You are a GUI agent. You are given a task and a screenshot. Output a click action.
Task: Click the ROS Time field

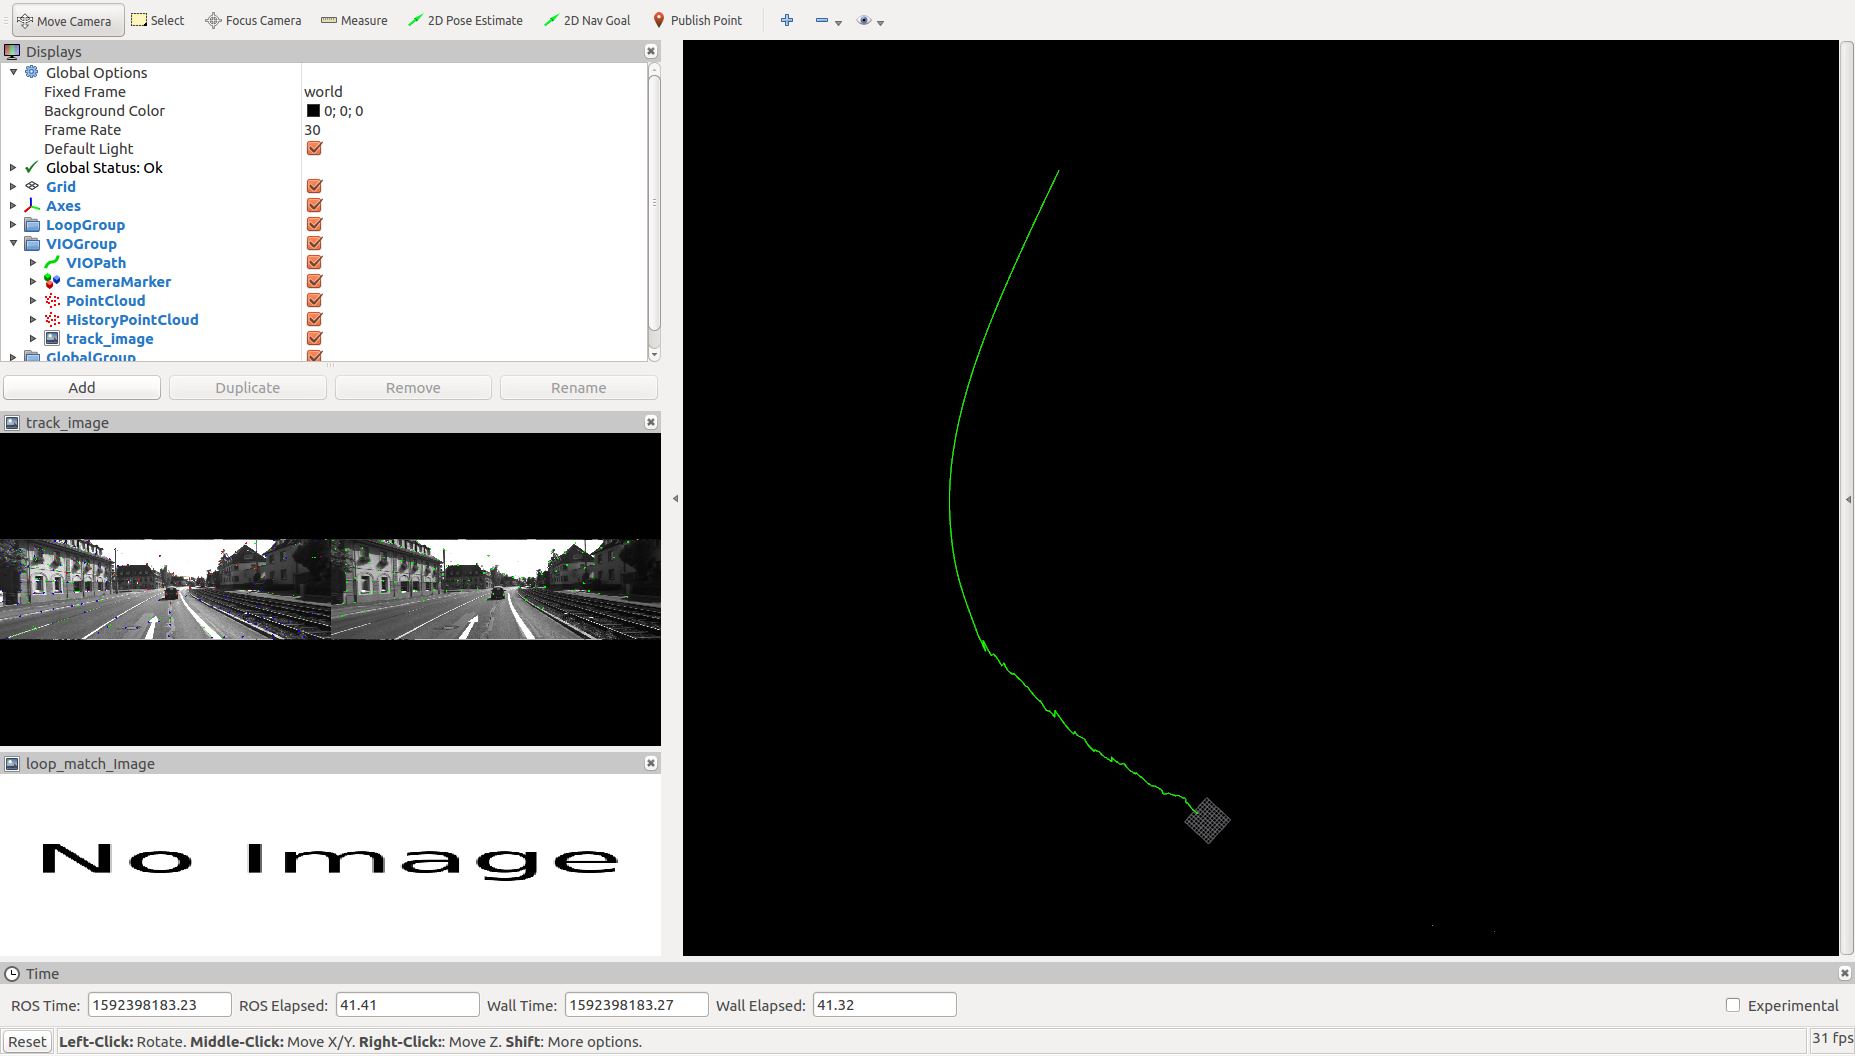coord(160,1005)
